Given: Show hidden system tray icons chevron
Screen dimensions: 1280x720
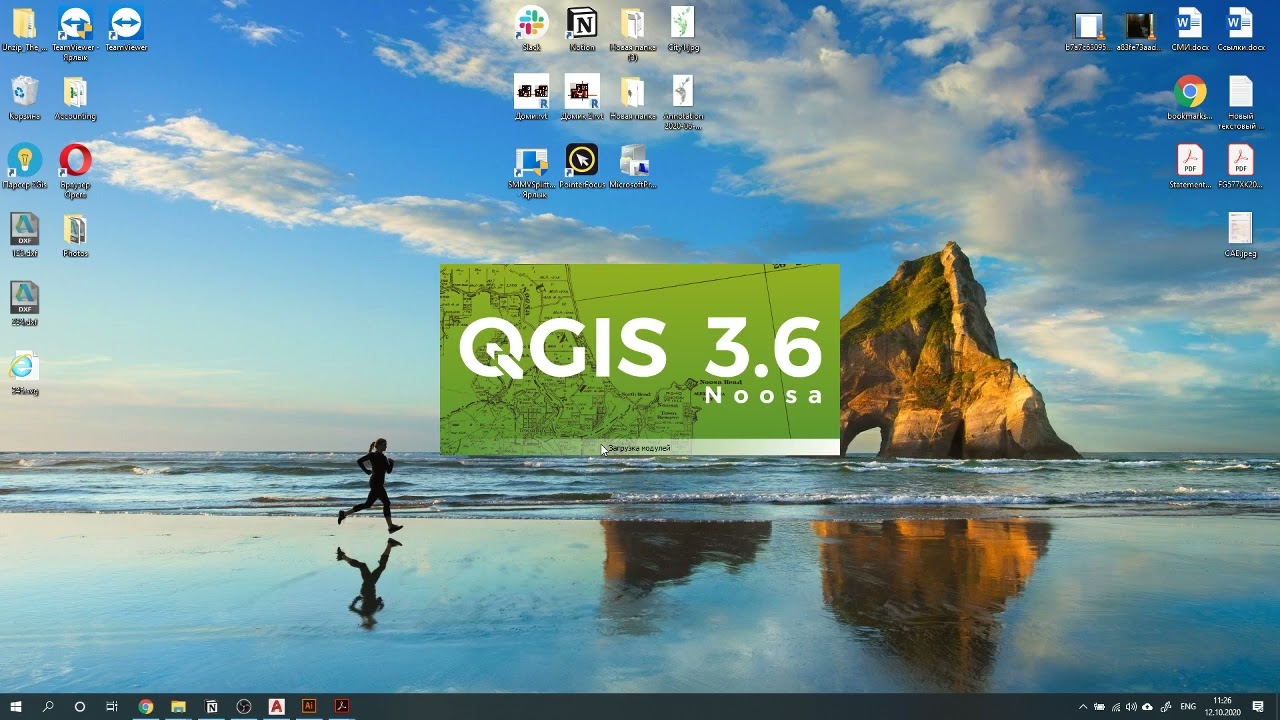Looking at the screenshot, I should click(x=1083, y=707).
